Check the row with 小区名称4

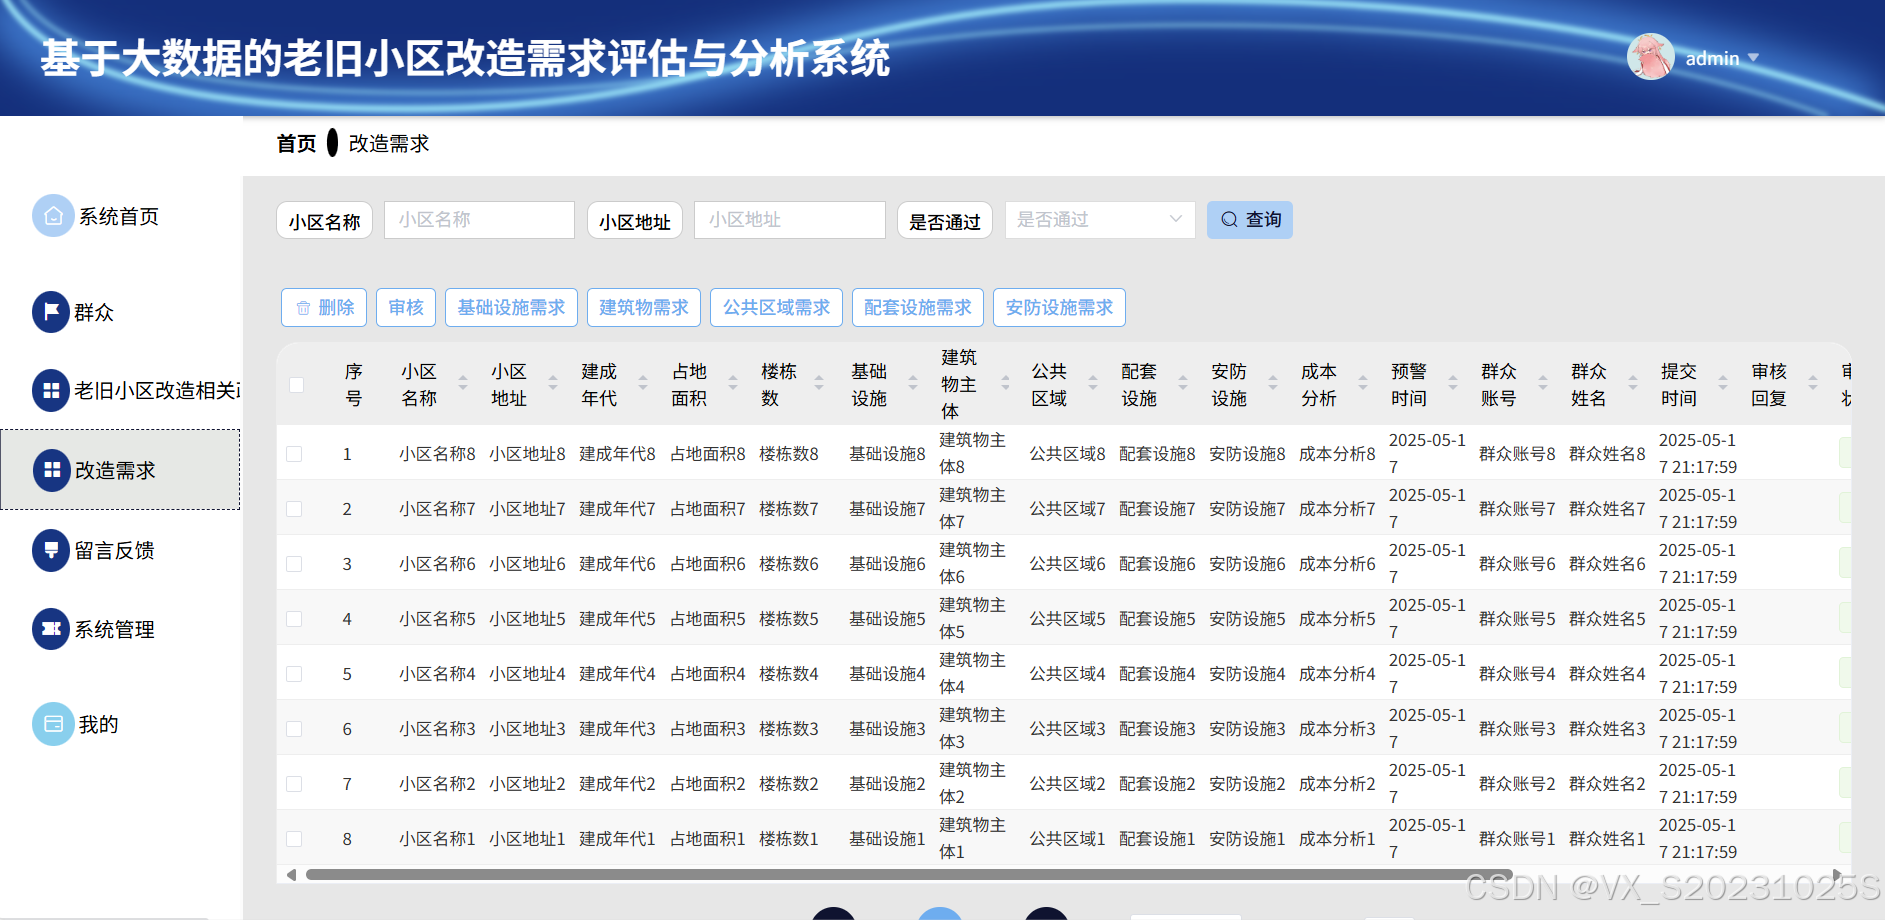[x=294, y=674]
